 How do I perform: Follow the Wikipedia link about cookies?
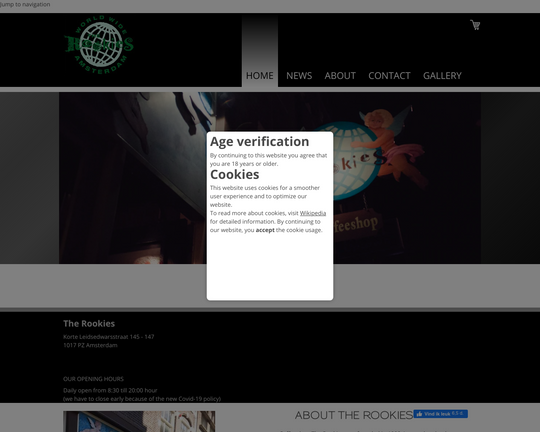click(x=313, y=213)
